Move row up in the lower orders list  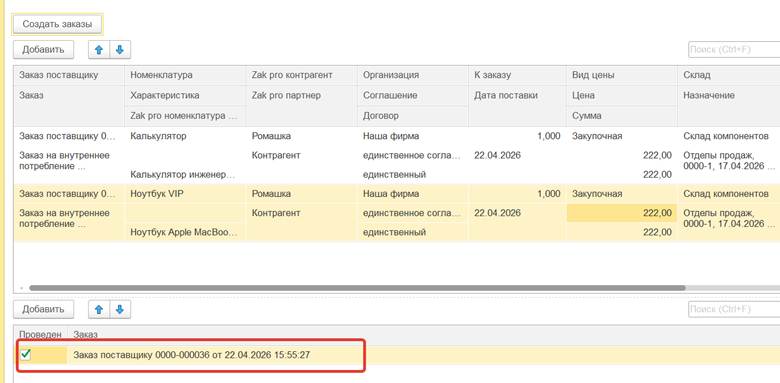point(99,309)
